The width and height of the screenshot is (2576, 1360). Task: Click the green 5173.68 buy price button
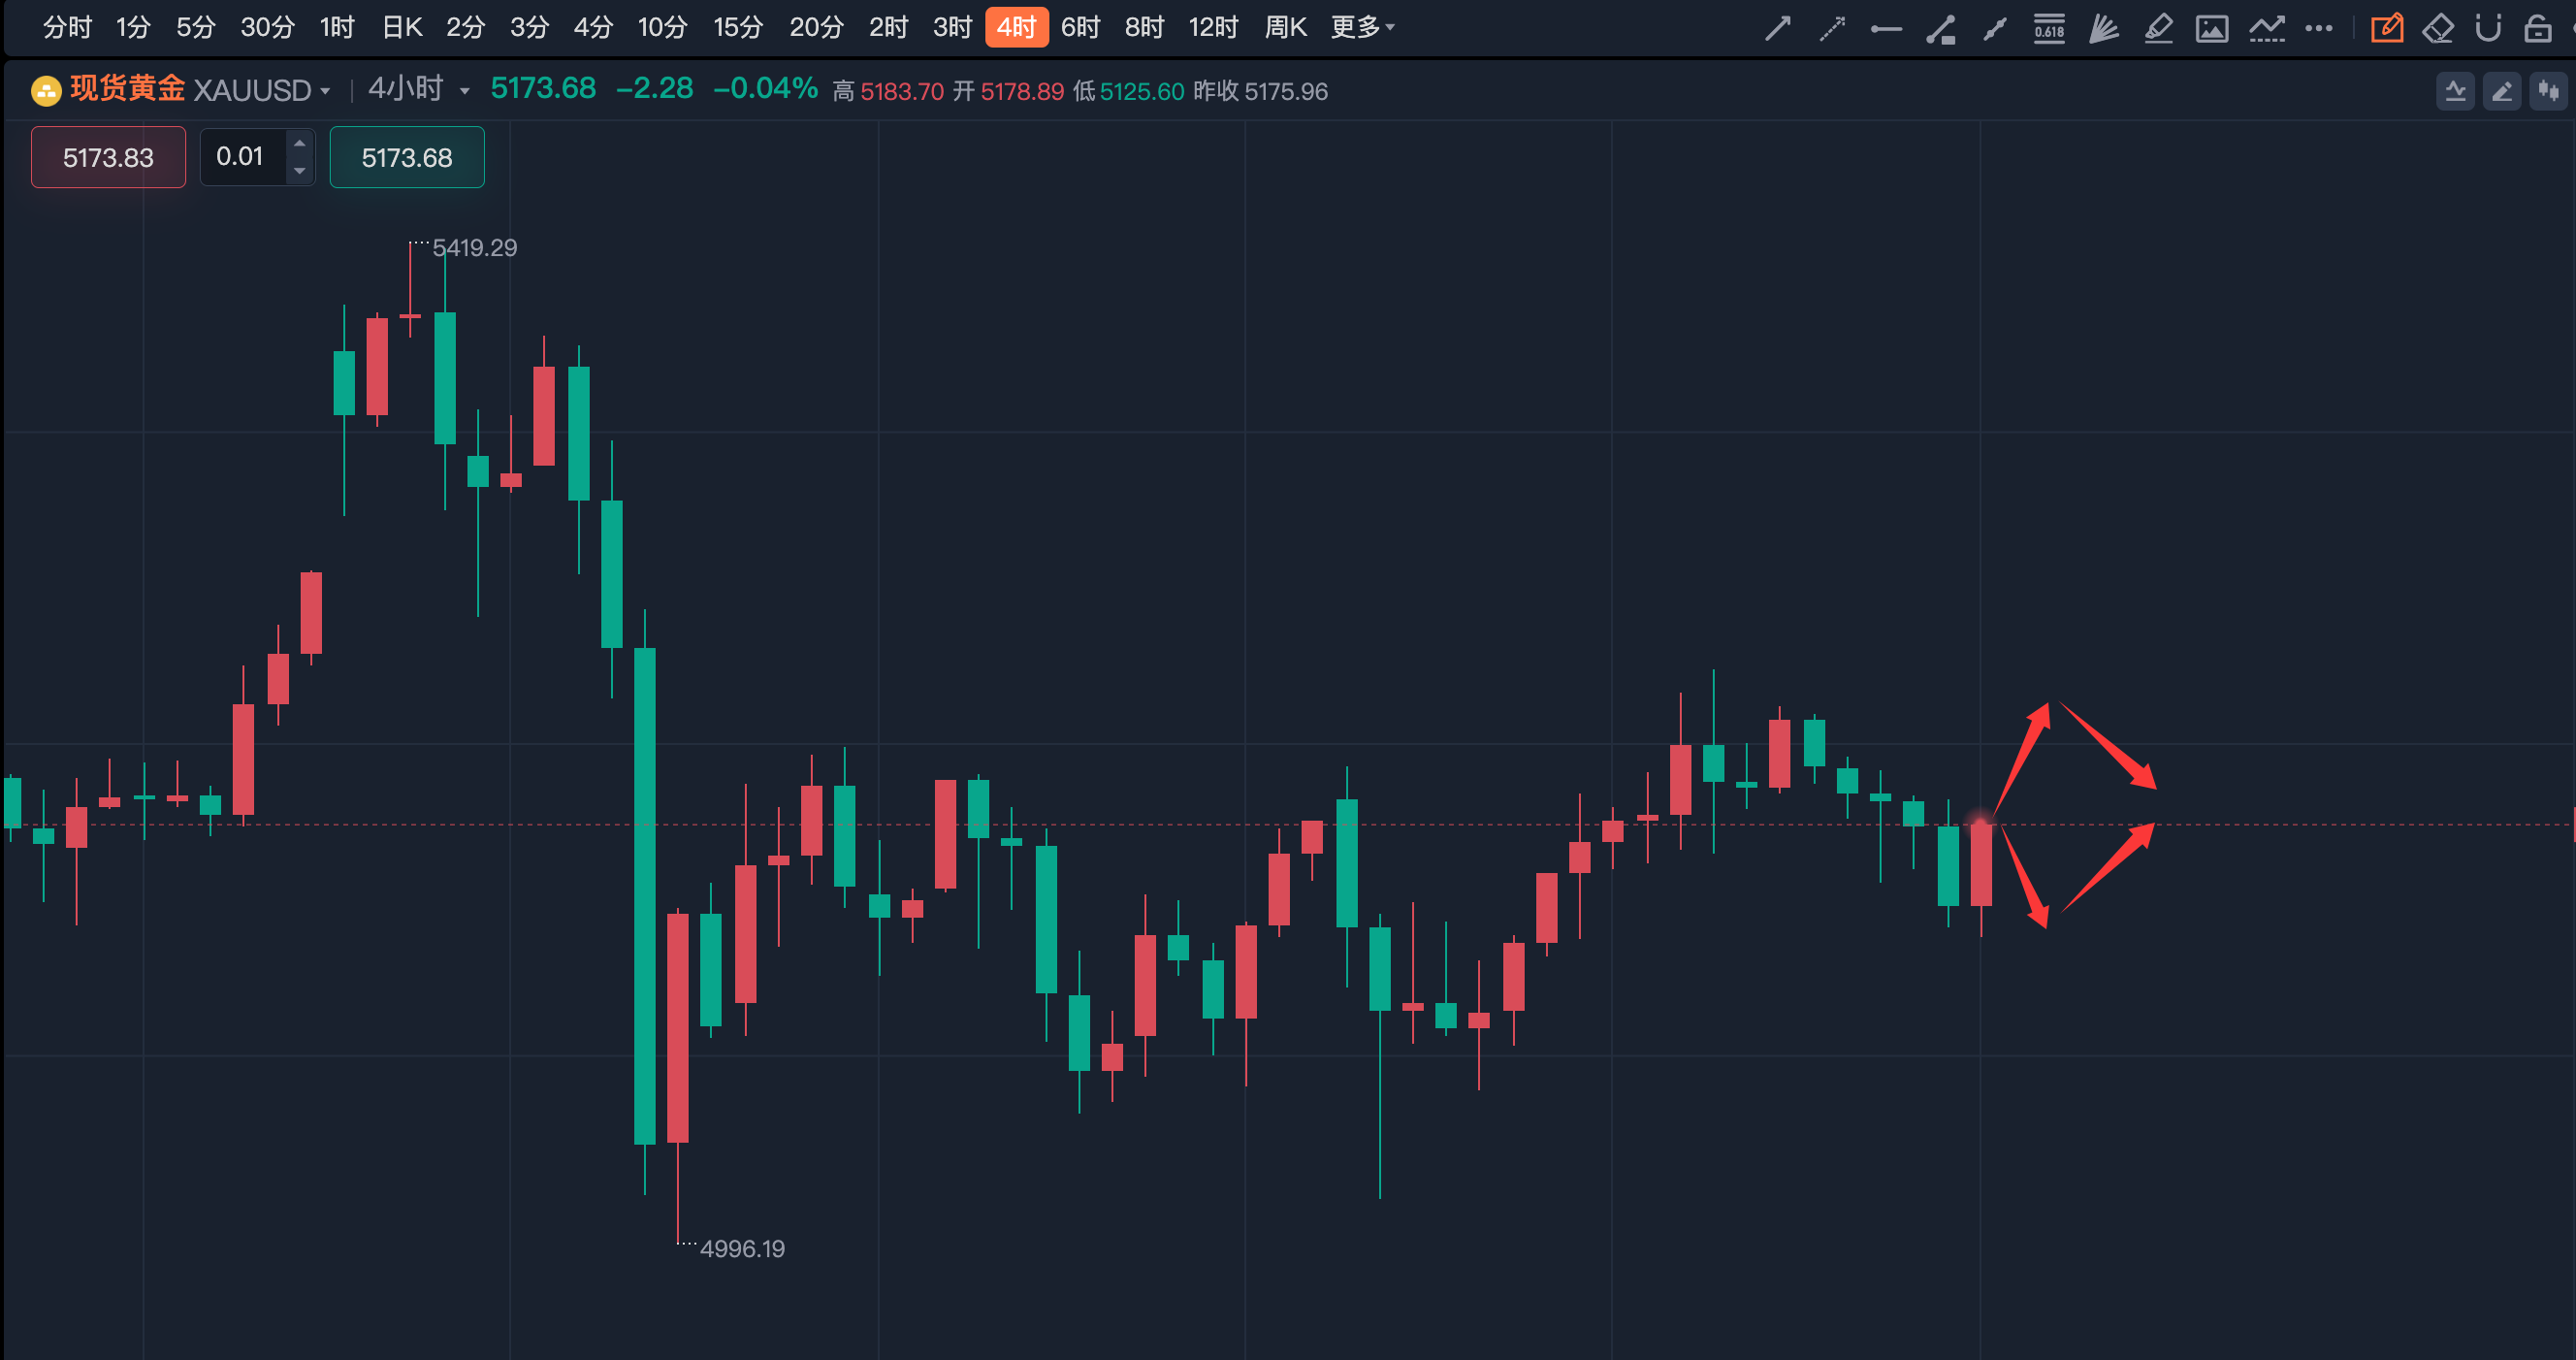[x=406, y=157]
